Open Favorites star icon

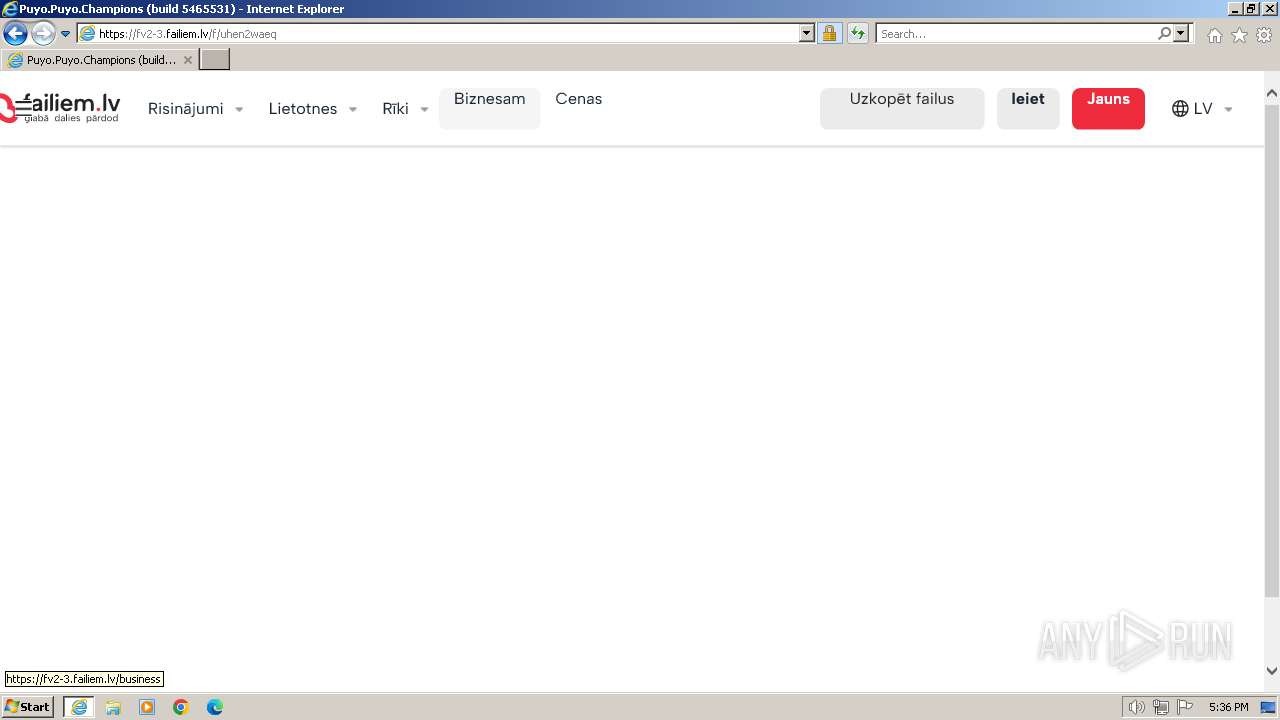tap(1239, 35)
